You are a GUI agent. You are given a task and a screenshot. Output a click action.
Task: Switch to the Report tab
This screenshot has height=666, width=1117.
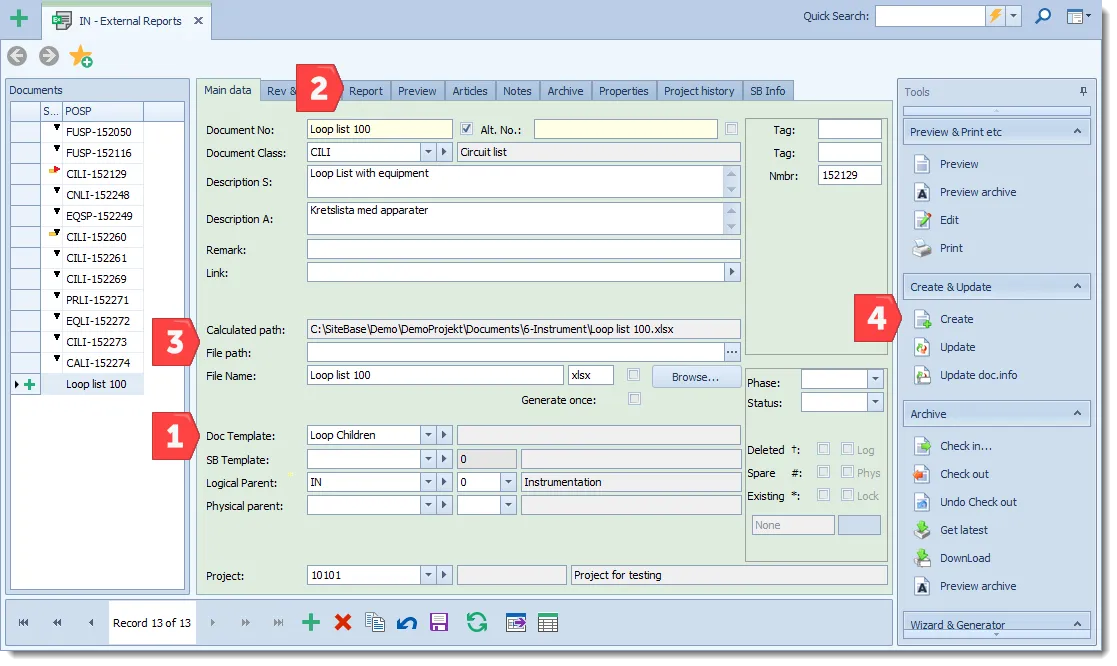tap(365, 91)
